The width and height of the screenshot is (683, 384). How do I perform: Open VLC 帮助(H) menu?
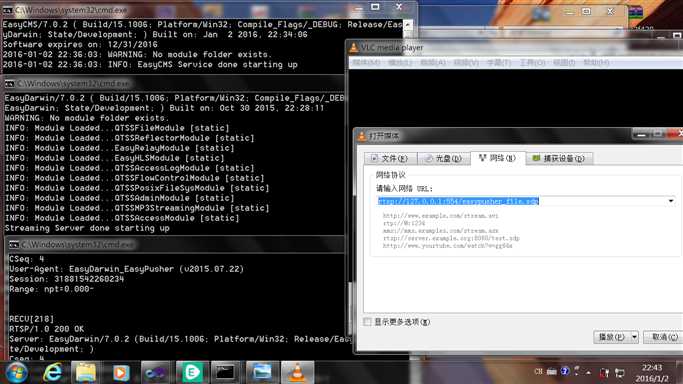(x=596, y=63)
